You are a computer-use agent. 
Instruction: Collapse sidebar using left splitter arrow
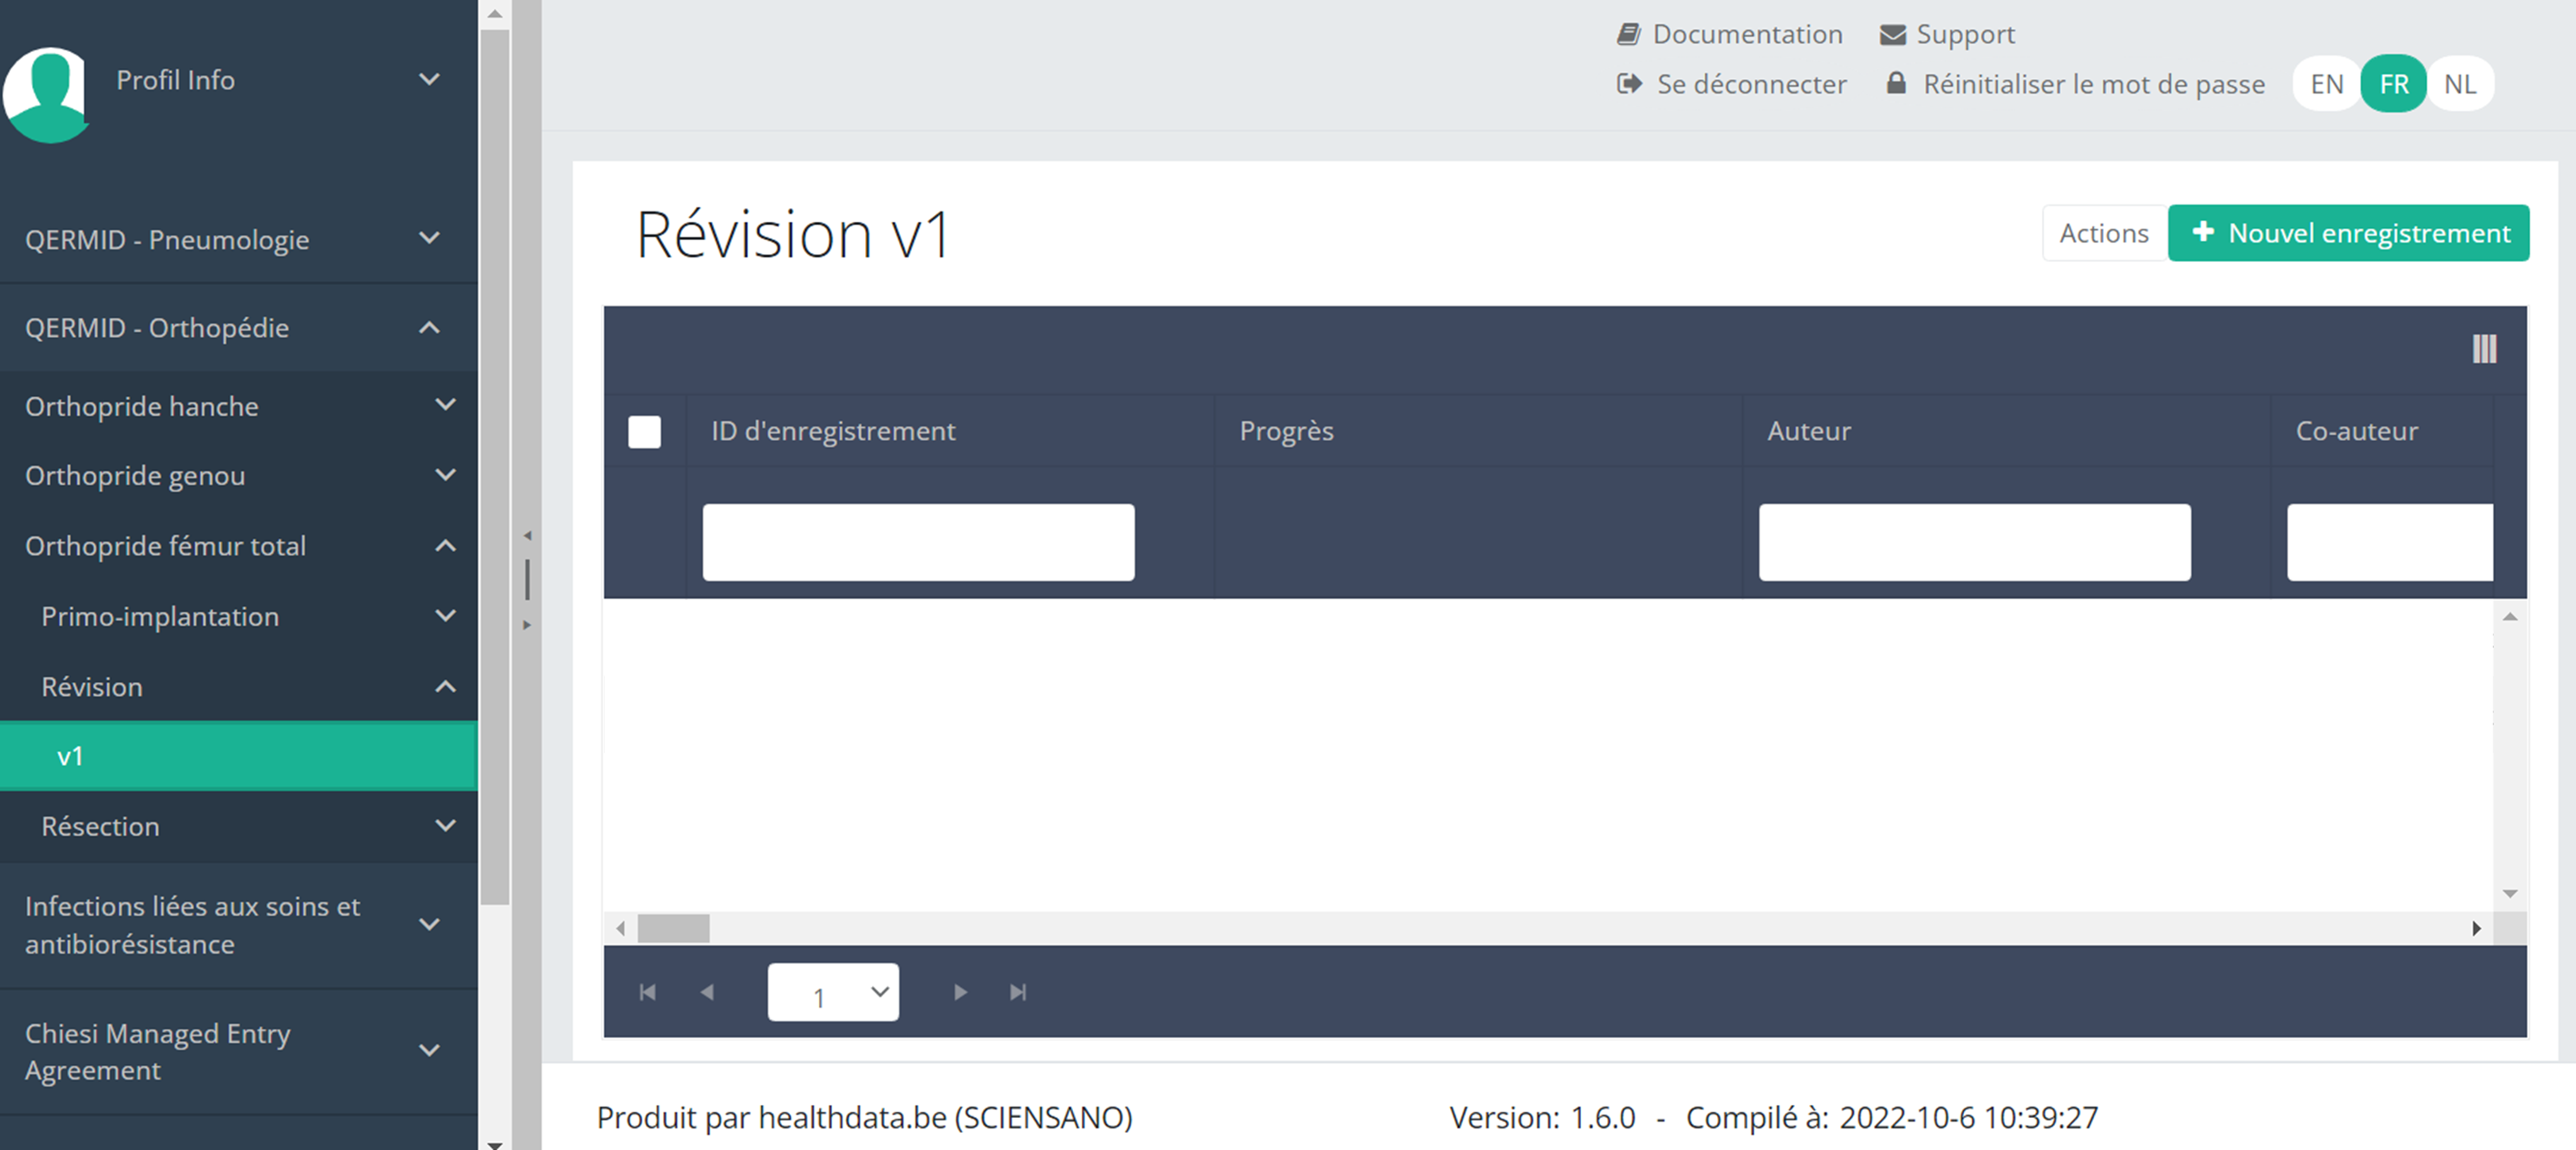pyautogui.click(x=527, y=536)
